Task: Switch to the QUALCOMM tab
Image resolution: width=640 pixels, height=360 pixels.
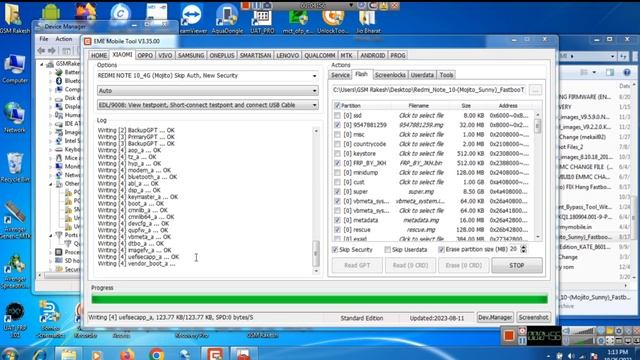Action: [x=320, y=55]
